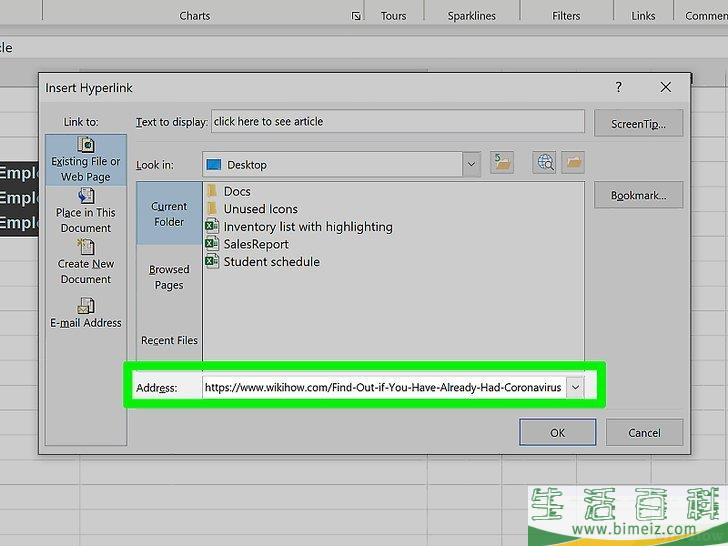728x546 pixels.
Task: Click the Browse the Web icon
Action: pos(544,163)
